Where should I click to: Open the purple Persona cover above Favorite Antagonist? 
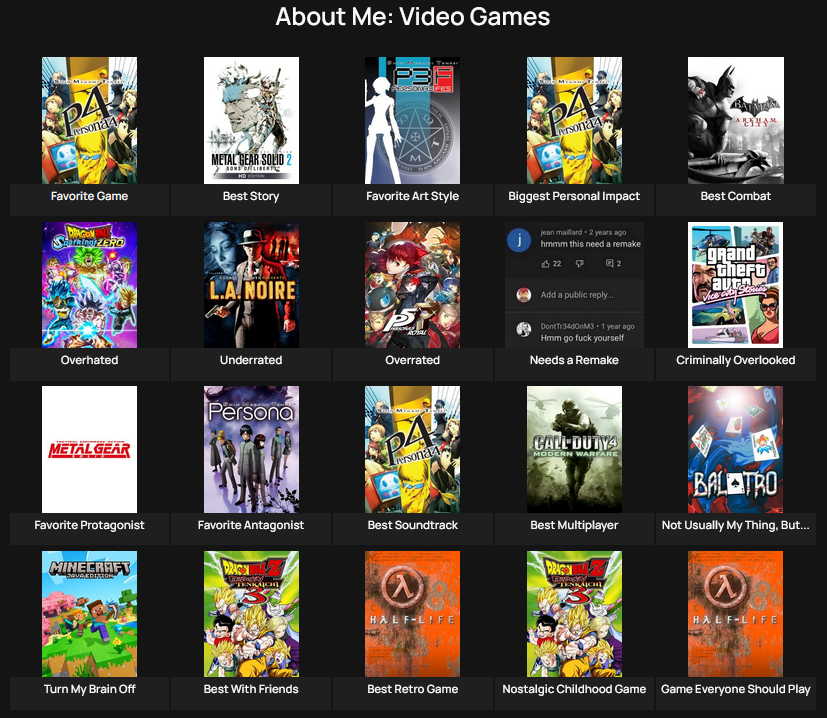pyautogui.click(x=251, y=449)
